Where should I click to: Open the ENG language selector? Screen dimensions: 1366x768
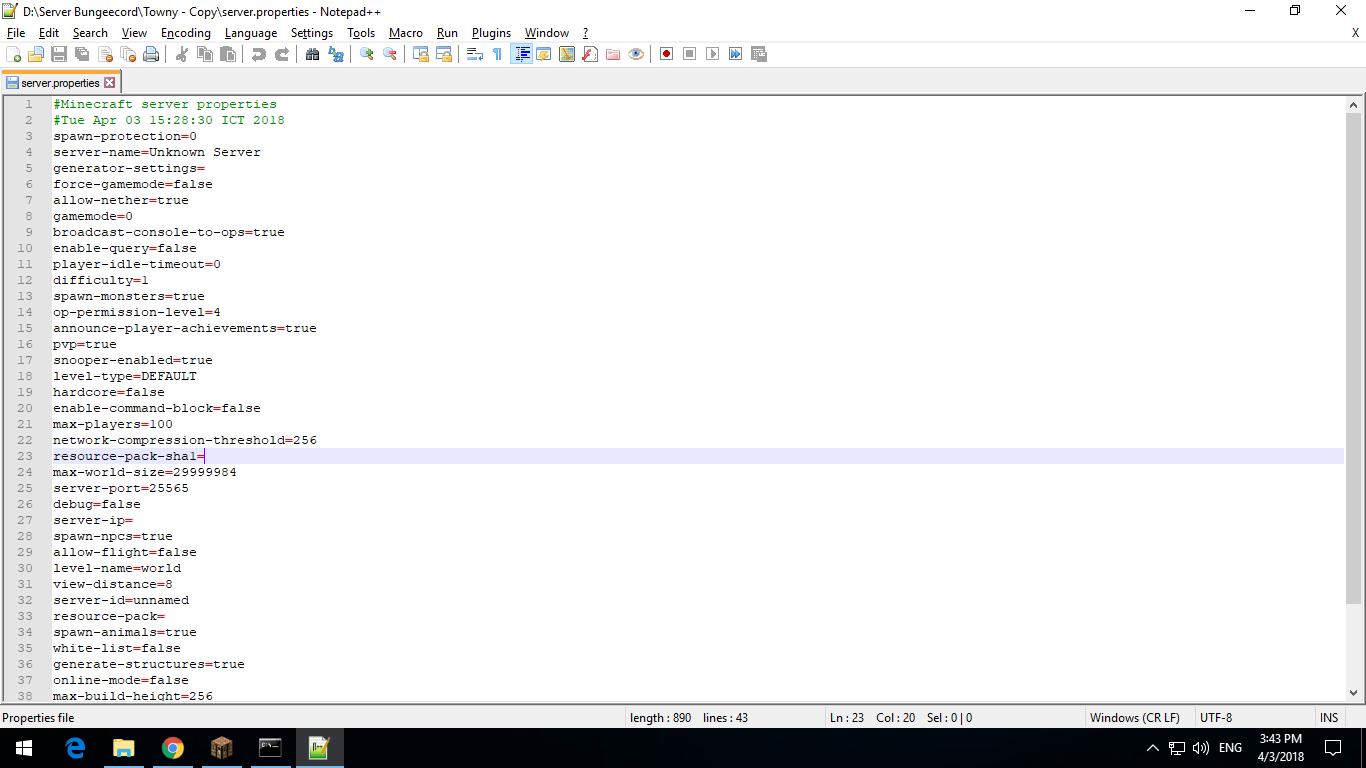1230,748
